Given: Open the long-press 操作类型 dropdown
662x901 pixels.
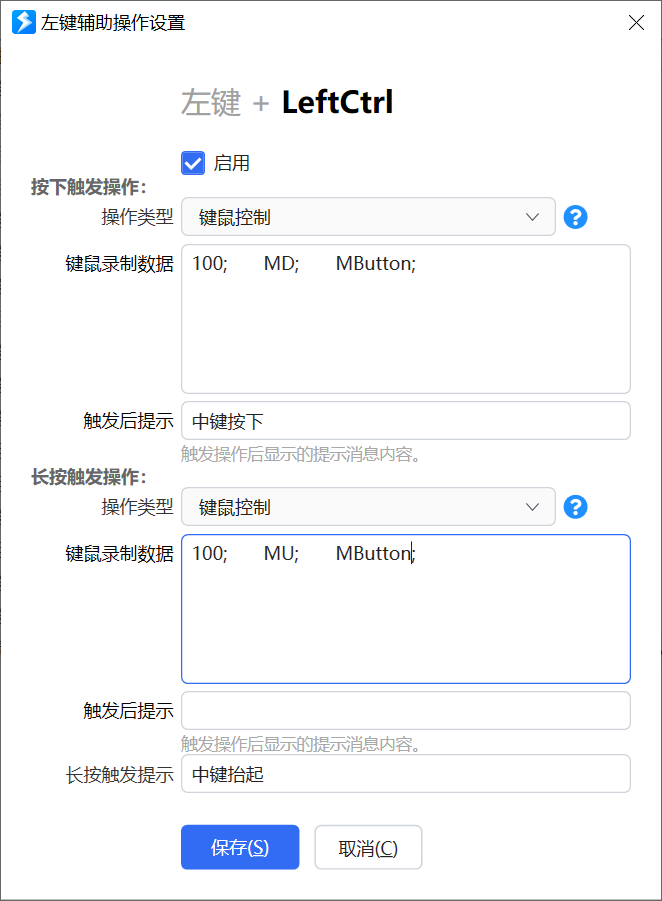Looking at the screenshot, I should point(368,507).
